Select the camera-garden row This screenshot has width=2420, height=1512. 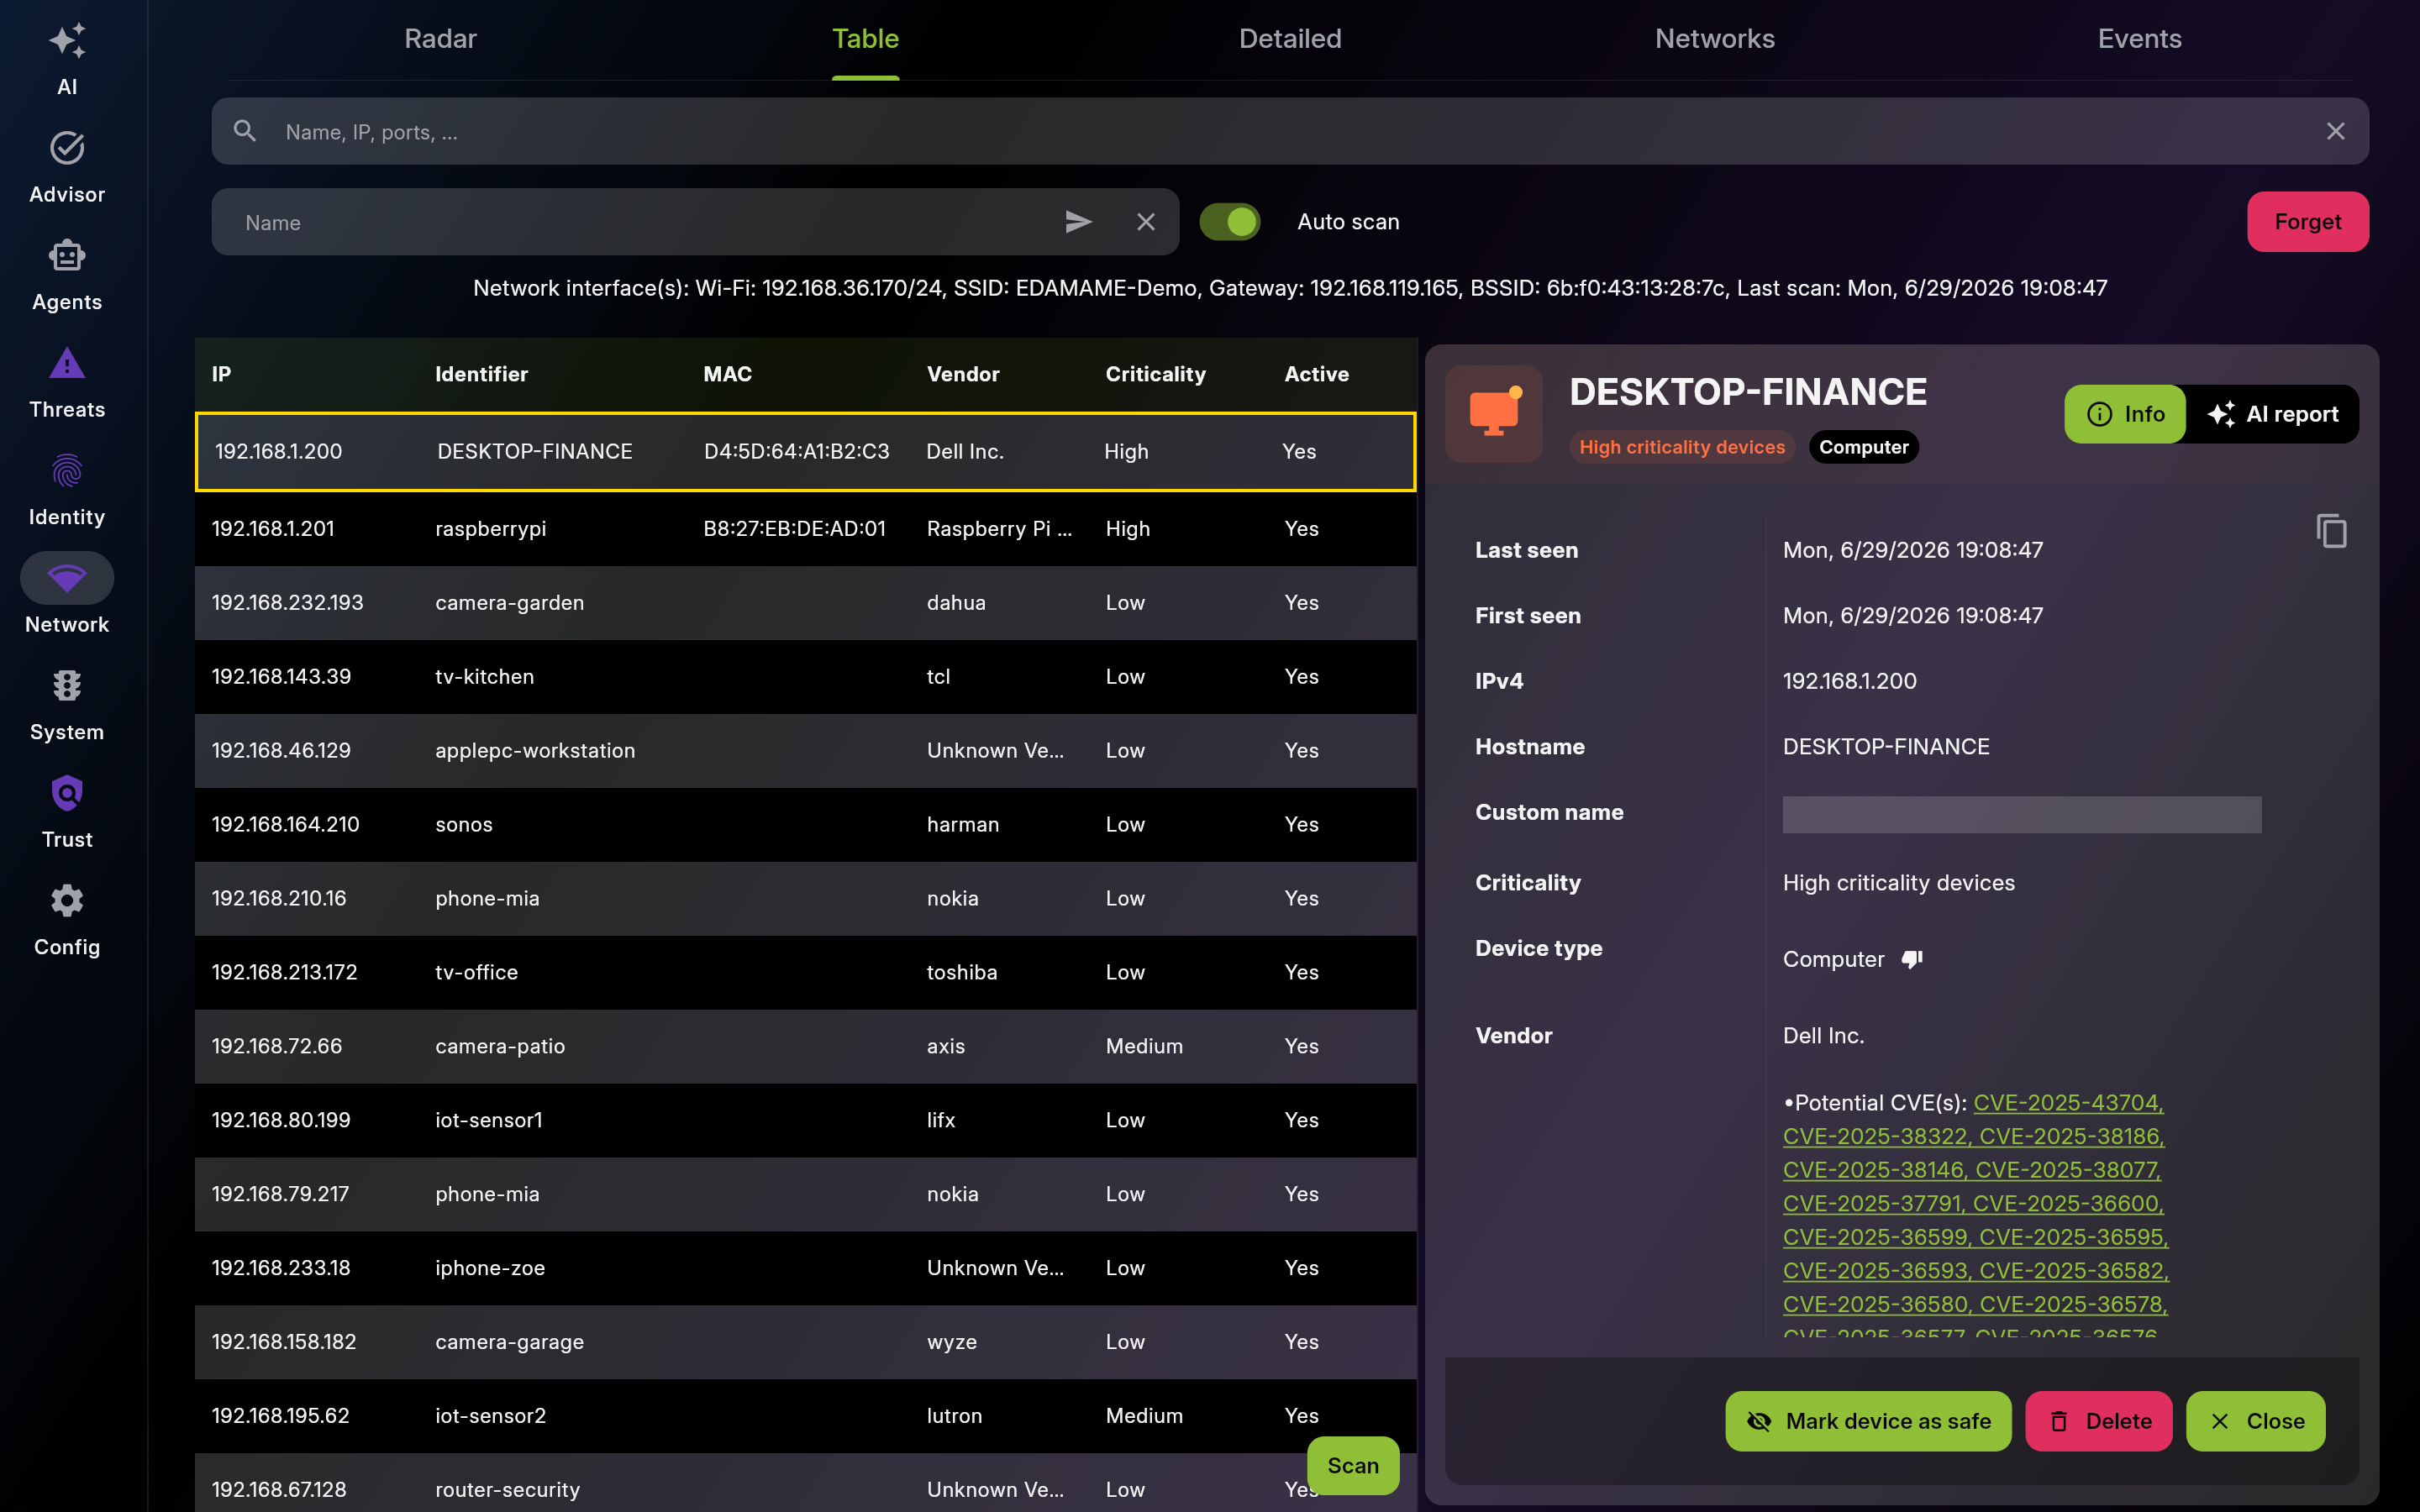[x=805, y=603]
